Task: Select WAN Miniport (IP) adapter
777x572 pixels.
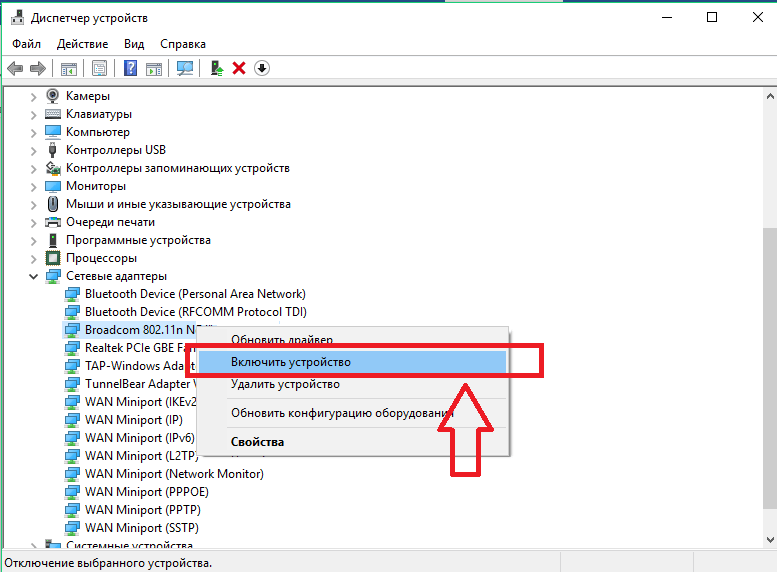Action: tap(134, 420)
